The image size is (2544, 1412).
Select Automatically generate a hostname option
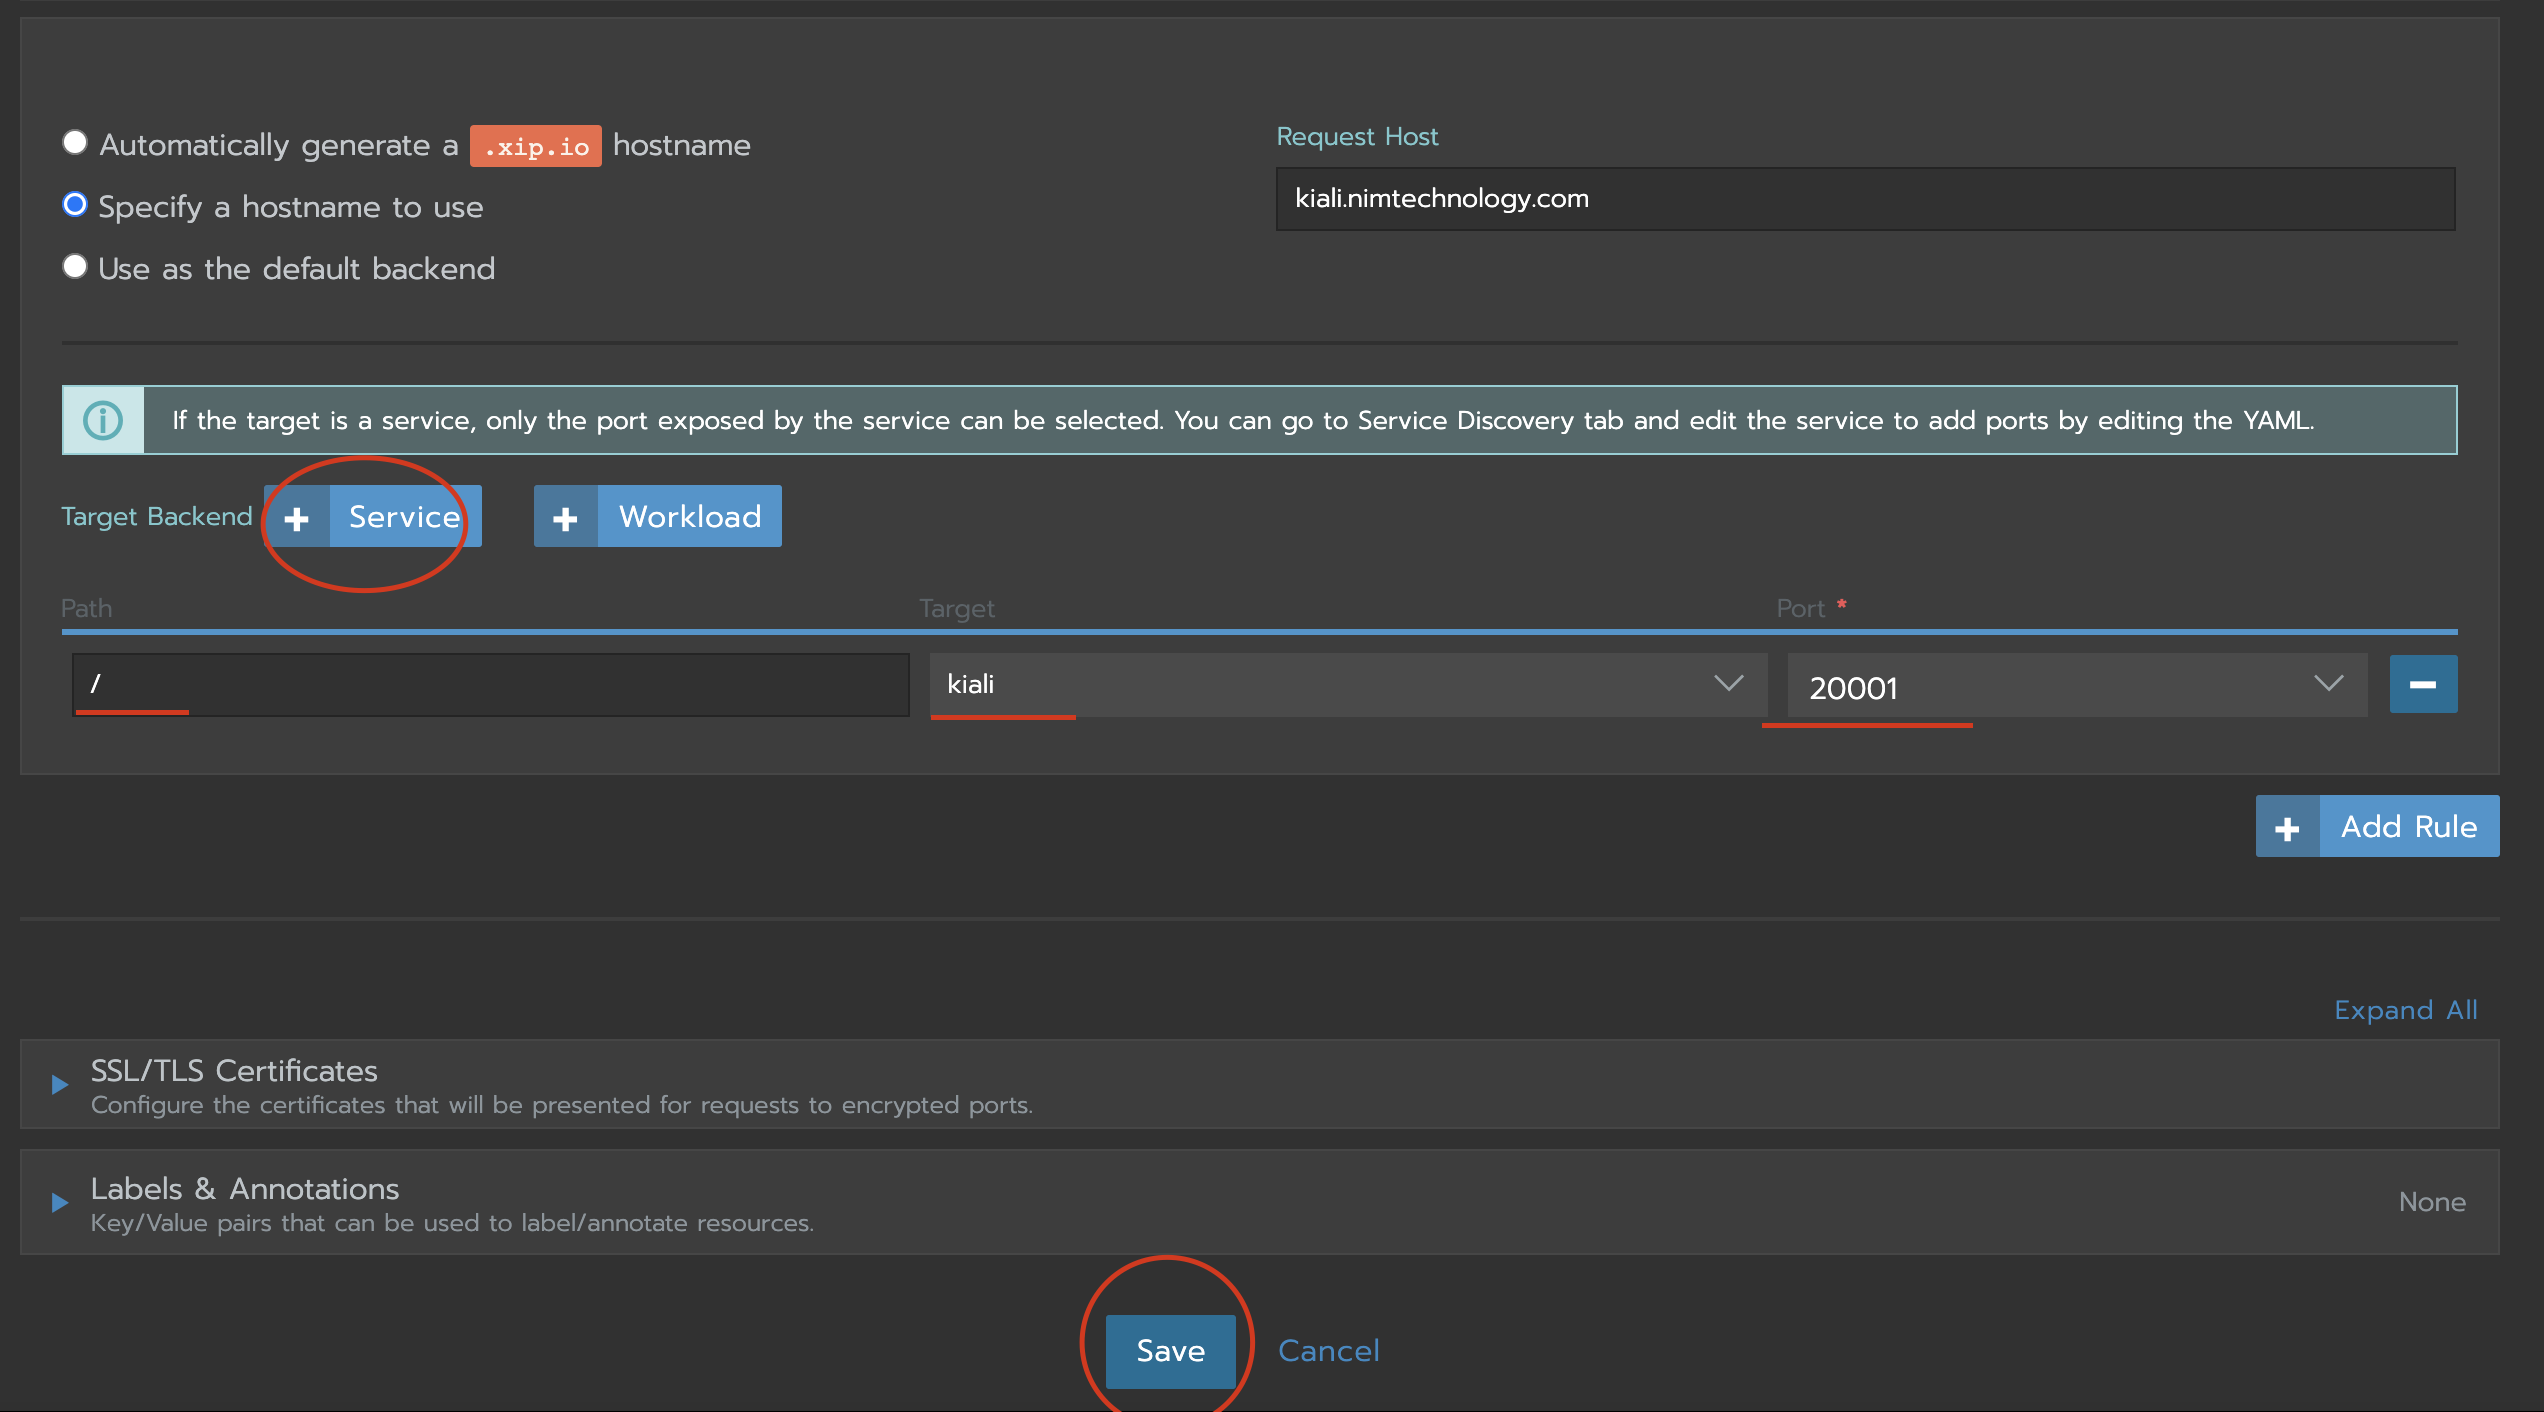point(75,143)
